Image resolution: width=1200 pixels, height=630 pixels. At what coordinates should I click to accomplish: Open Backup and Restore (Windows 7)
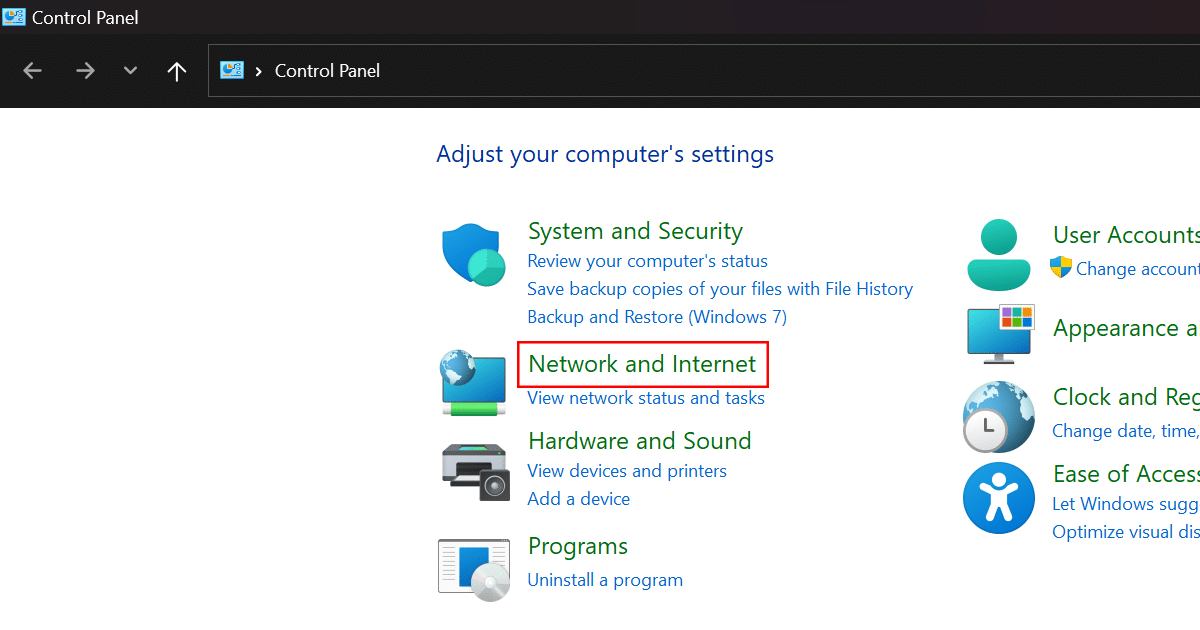pos(656,317)
